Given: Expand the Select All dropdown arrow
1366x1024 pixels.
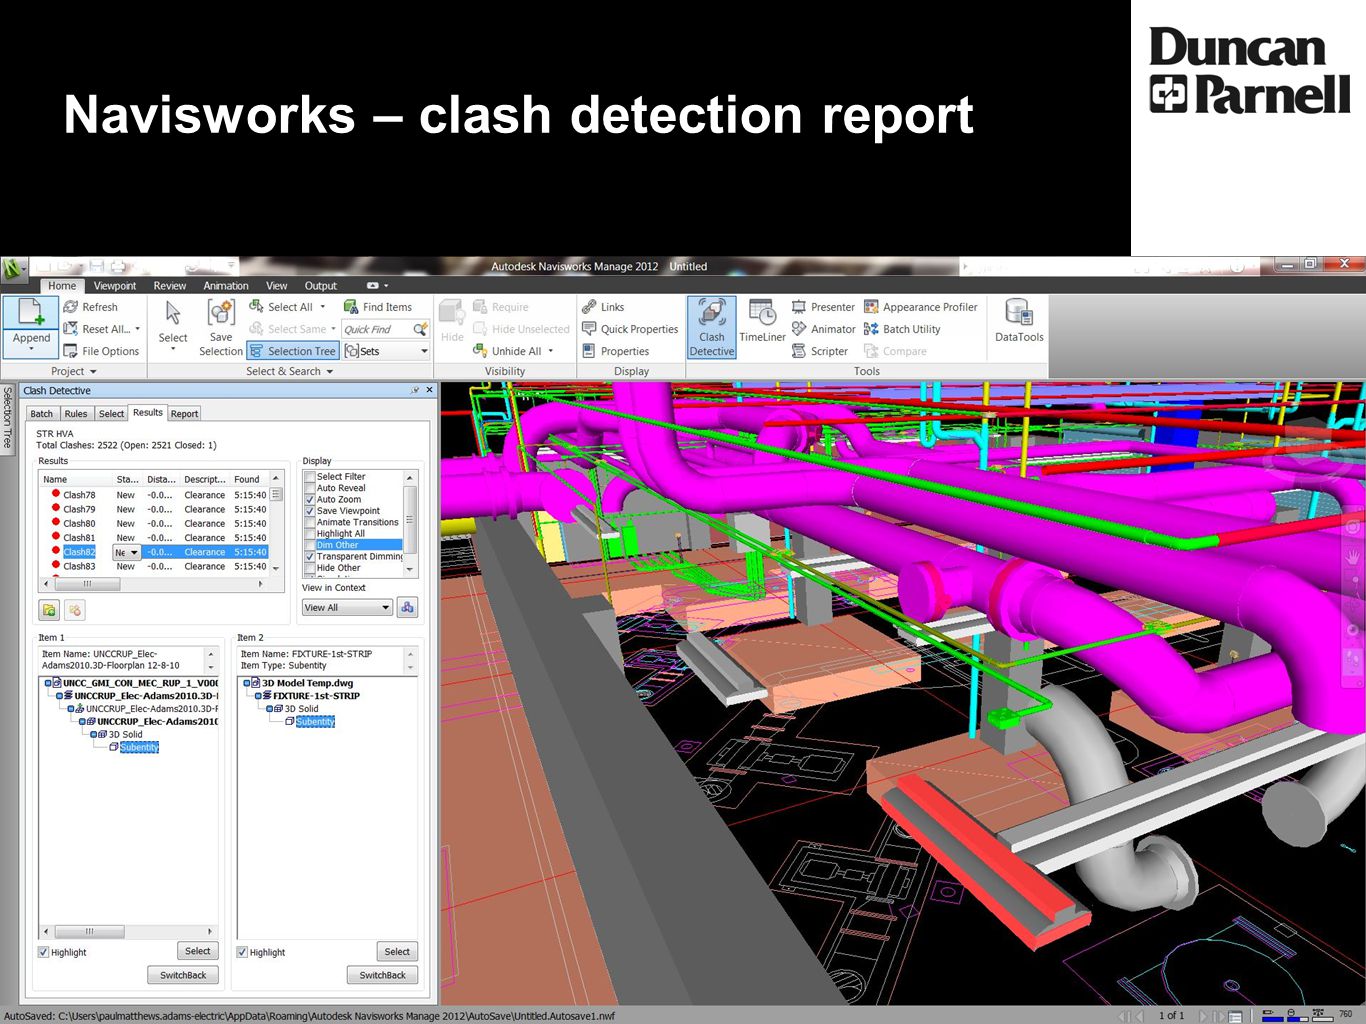Looking at the screenshot, I should point(322,307).
